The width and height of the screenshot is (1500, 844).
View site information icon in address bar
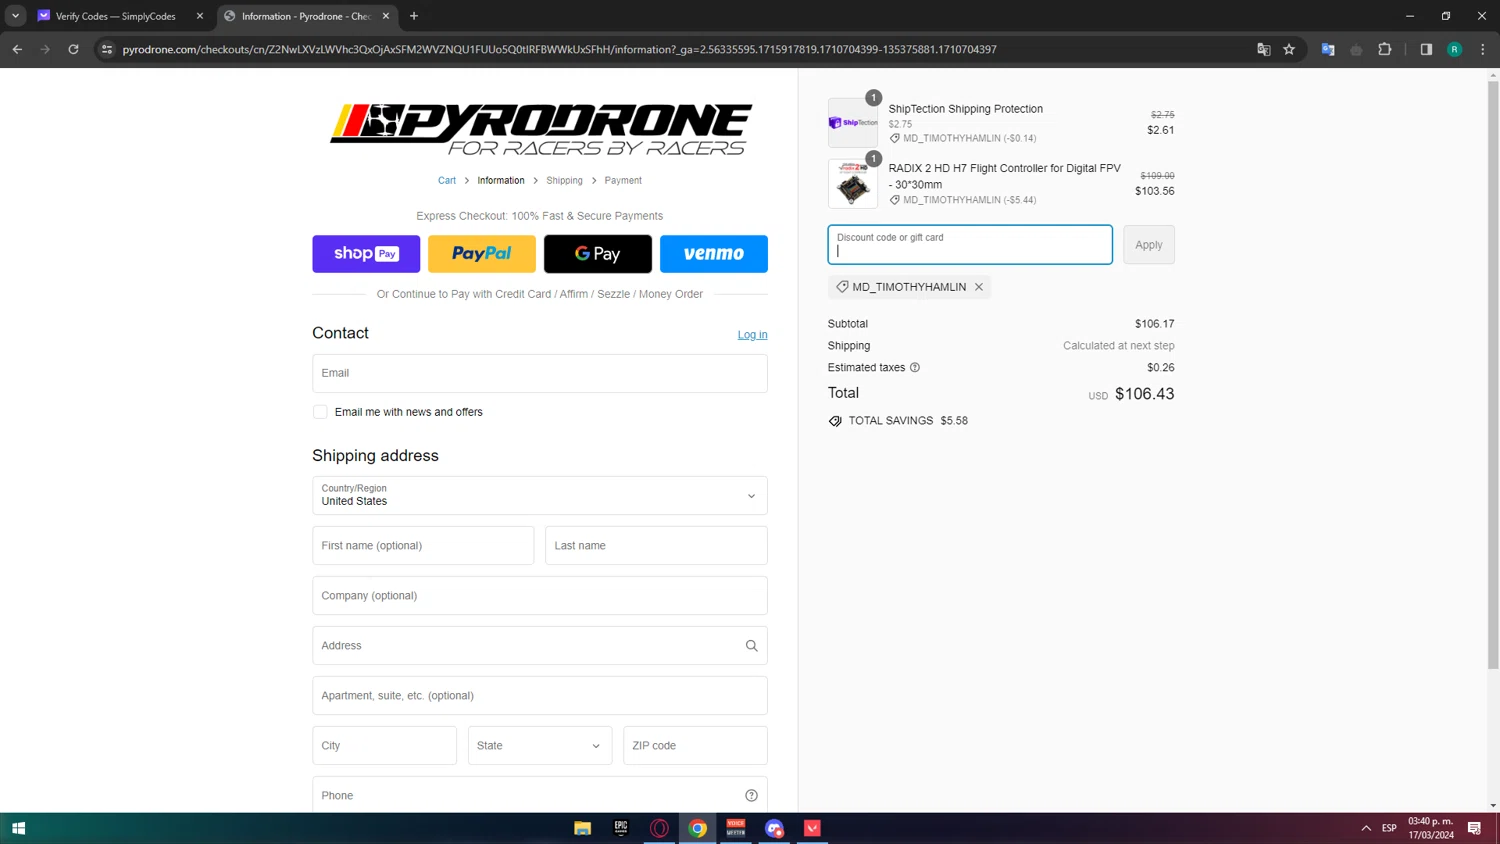click(107, 49)
